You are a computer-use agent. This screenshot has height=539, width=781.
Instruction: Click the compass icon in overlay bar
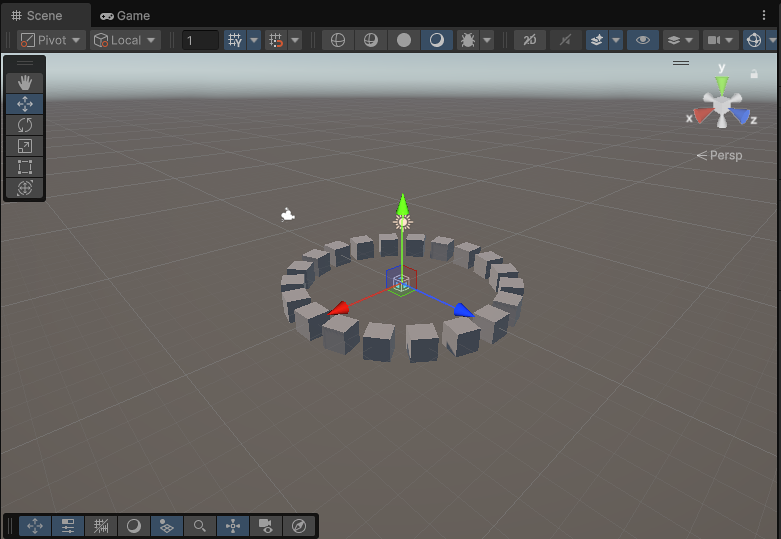[x=299, y=526]
